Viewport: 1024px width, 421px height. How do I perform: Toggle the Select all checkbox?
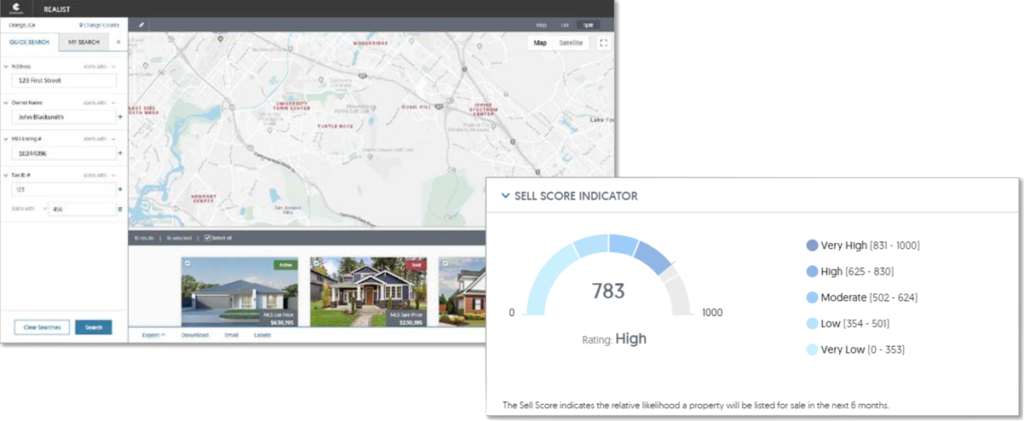(208, 239)
